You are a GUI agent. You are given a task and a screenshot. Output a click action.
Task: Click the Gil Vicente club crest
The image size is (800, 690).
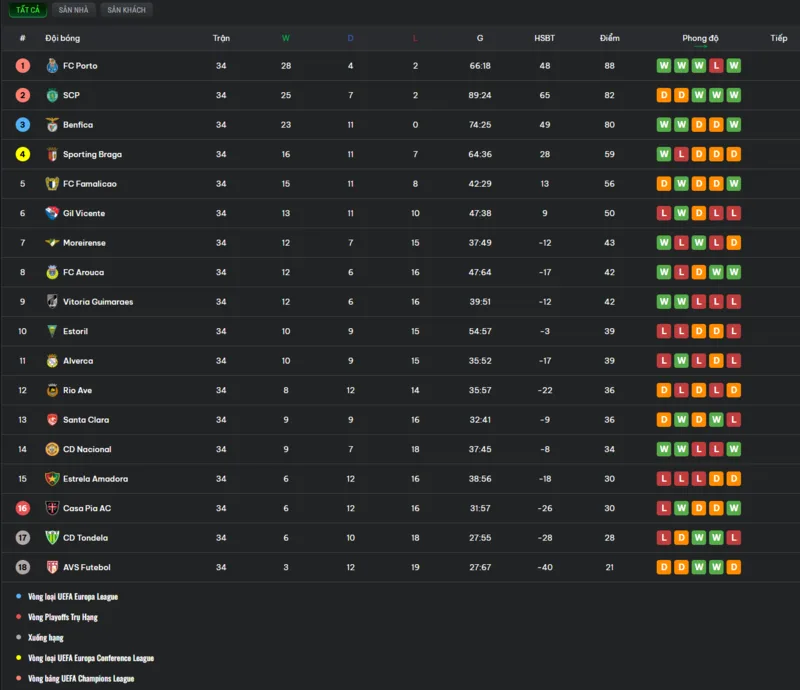tap(52, 213)
